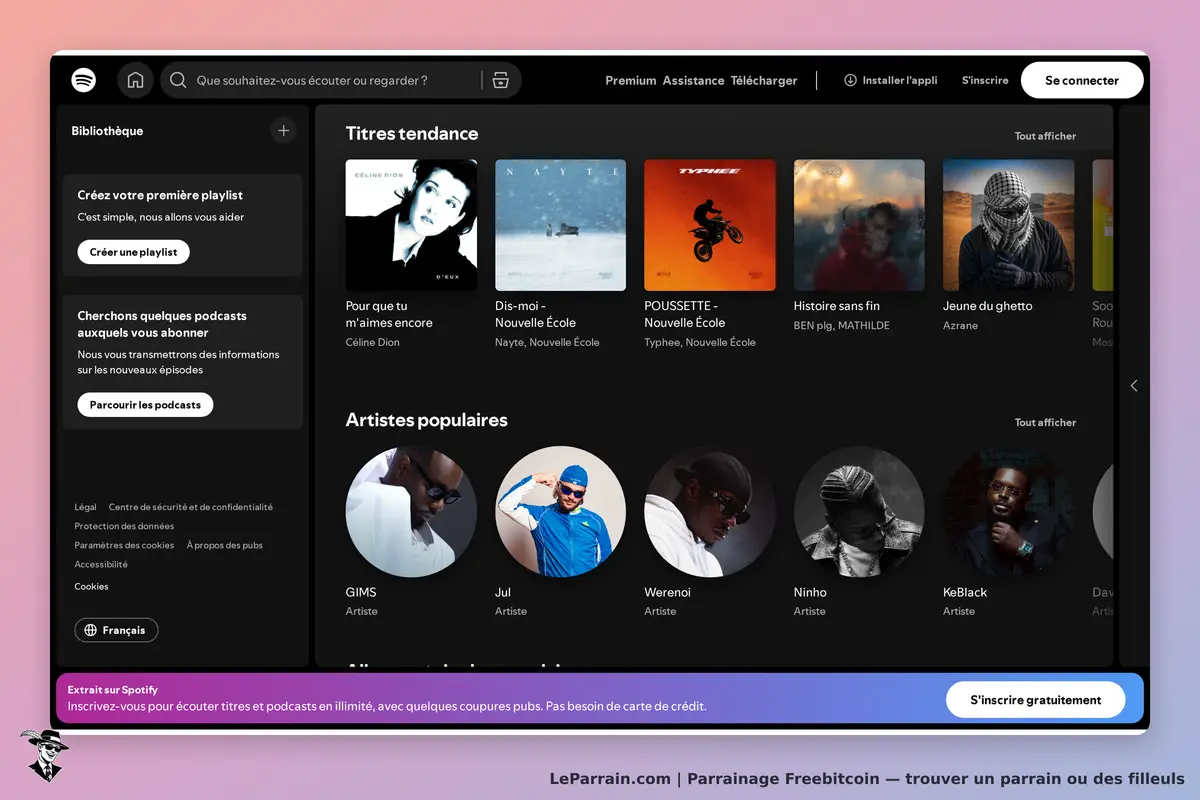The width and height of the screenshot is (1200, 800).
Task: Click the GIMS name label
Action: pos(361,592)
